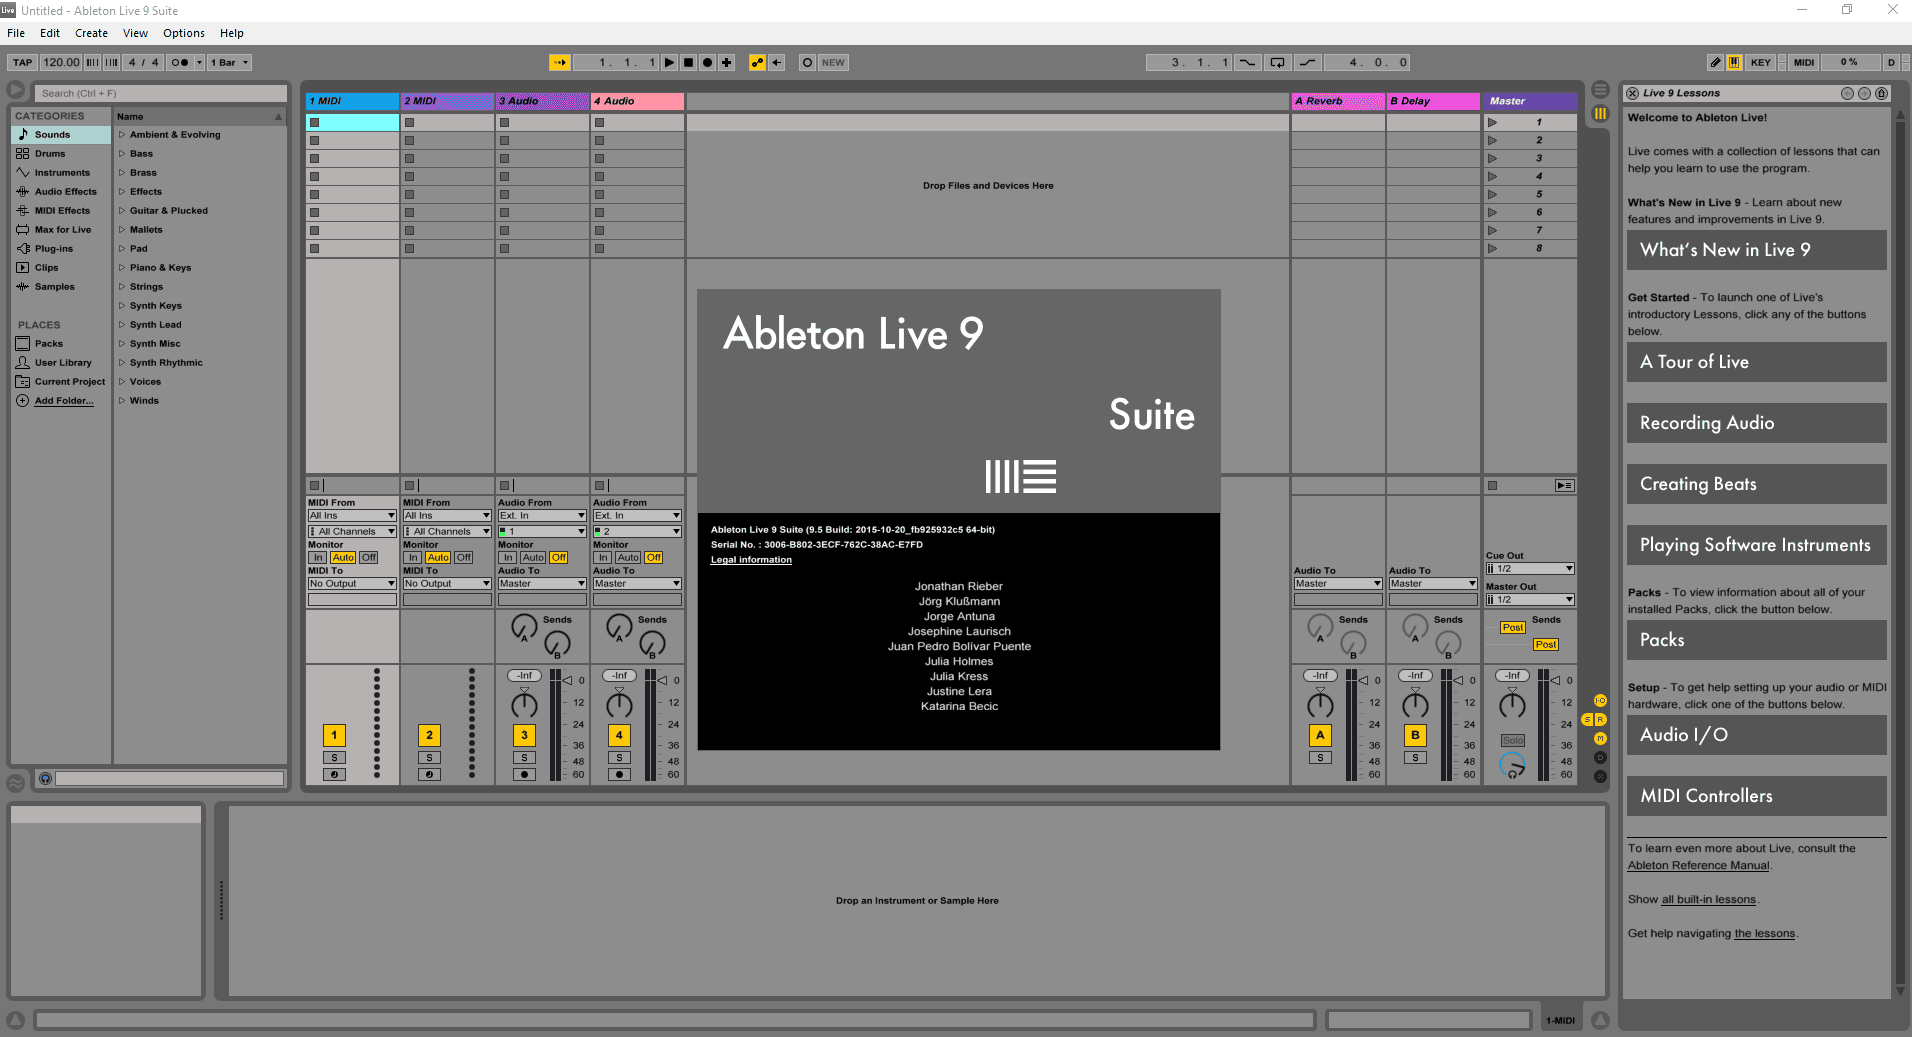Open Packs in browser Places
Screen dimensions: 1912x1037
click(x=61, y=344)
